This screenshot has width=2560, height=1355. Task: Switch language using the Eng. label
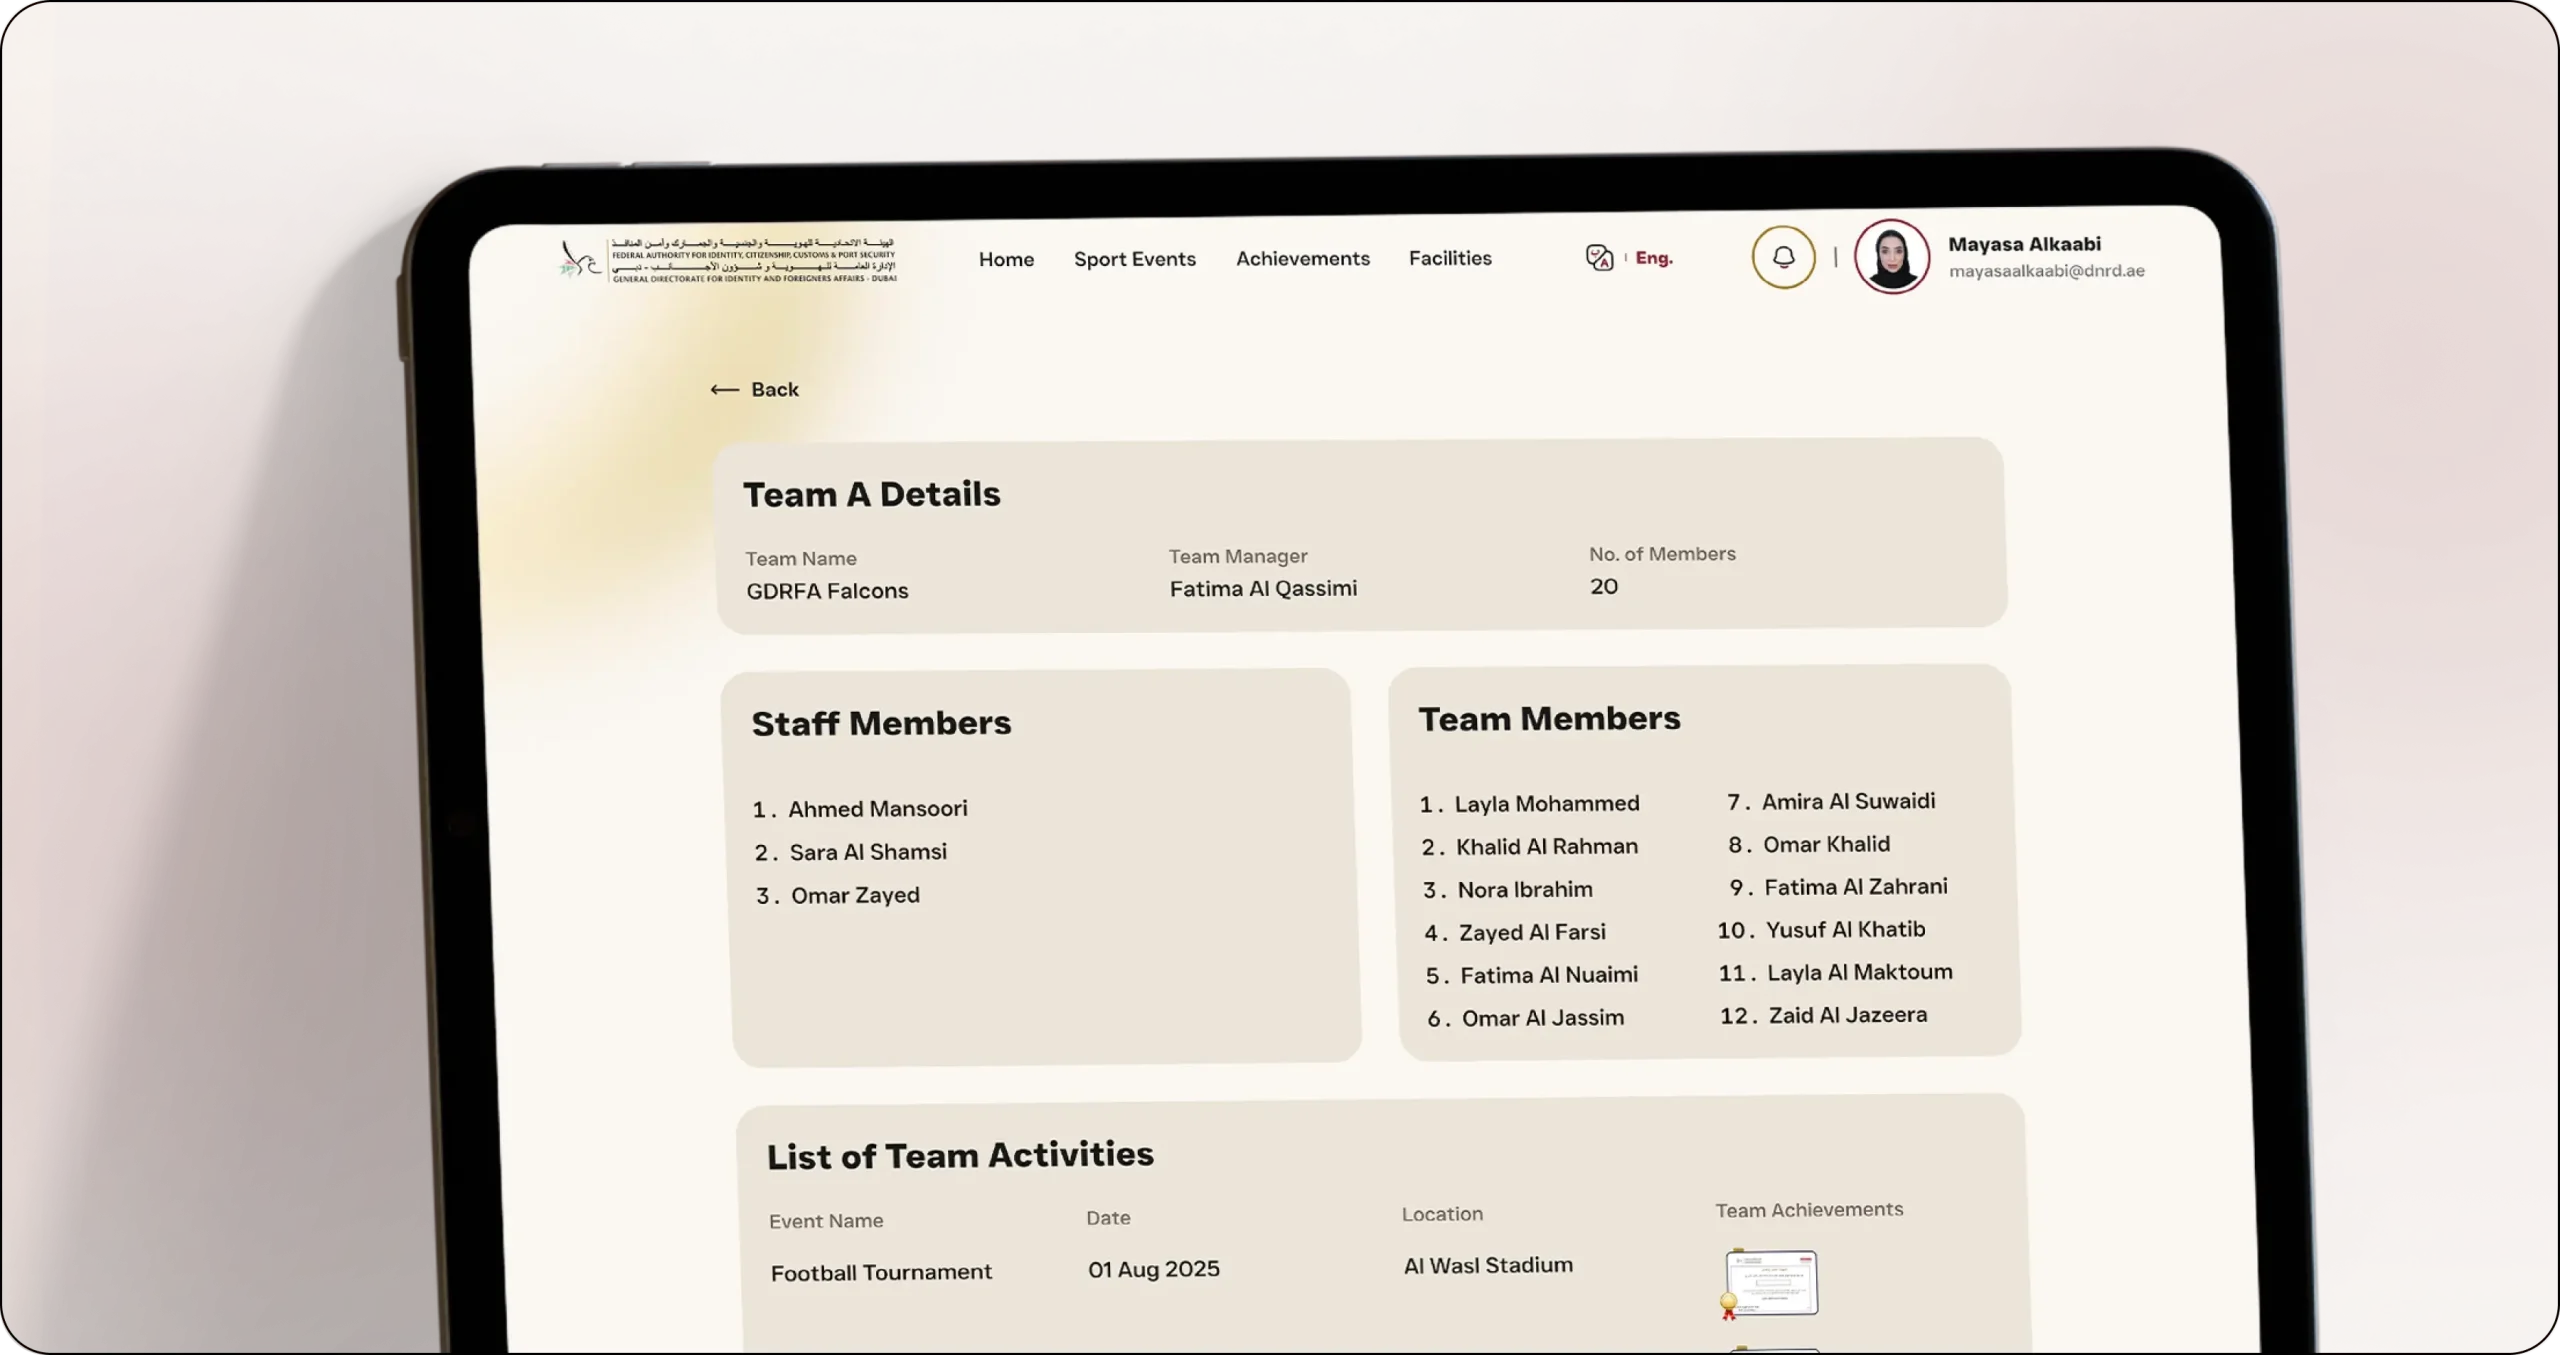1653,258
